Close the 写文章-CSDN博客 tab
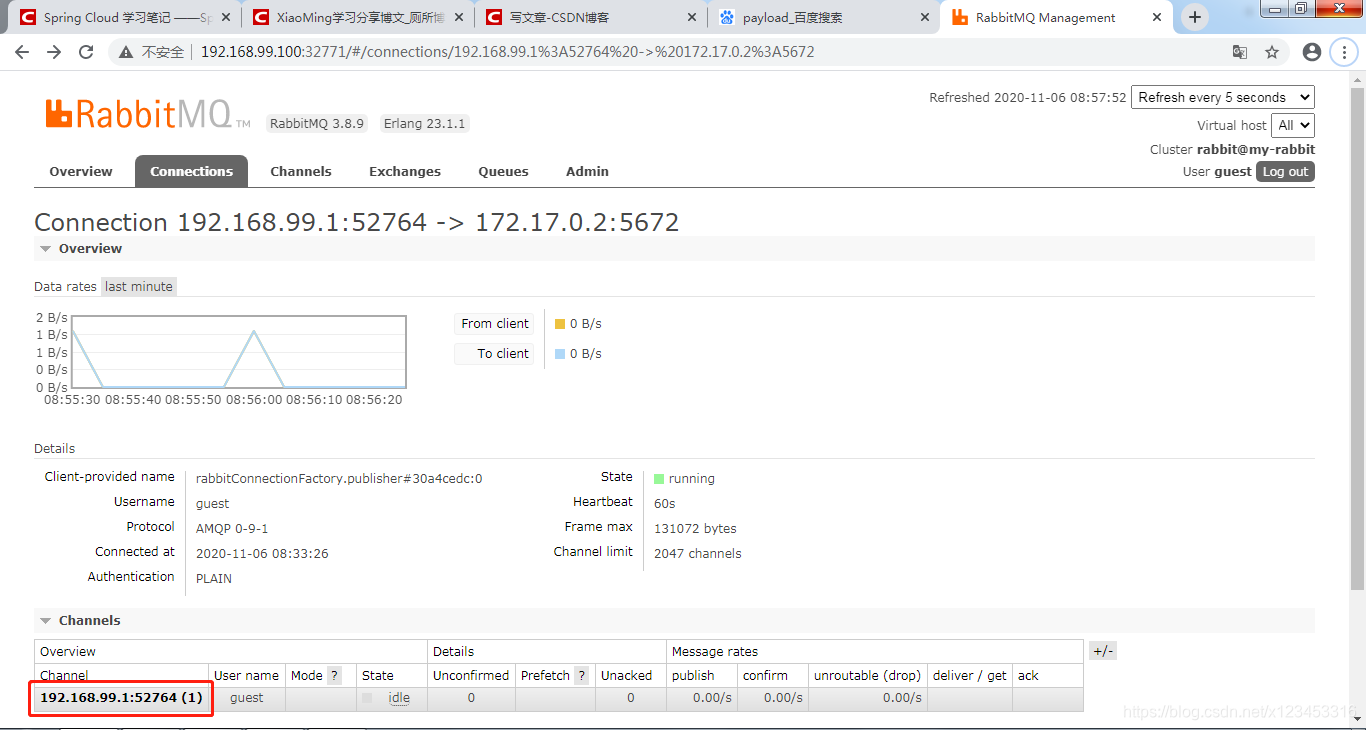This screenshot has width=1366, height=730. (690, 17)
